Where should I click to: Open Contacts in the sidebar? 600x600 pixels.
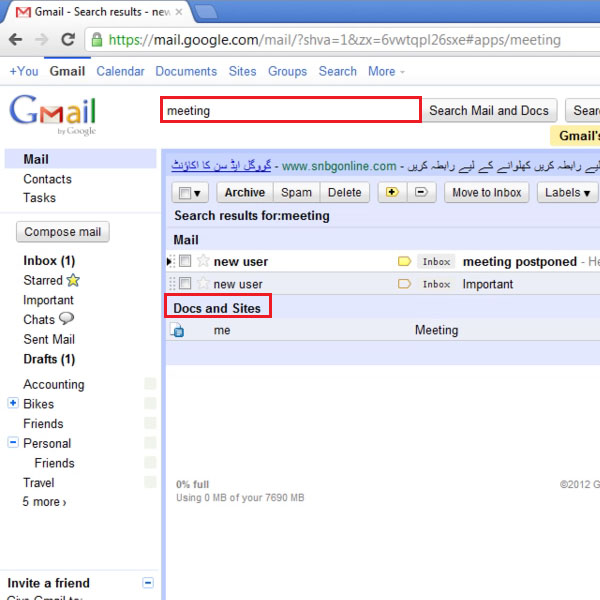tap(47, 179)
